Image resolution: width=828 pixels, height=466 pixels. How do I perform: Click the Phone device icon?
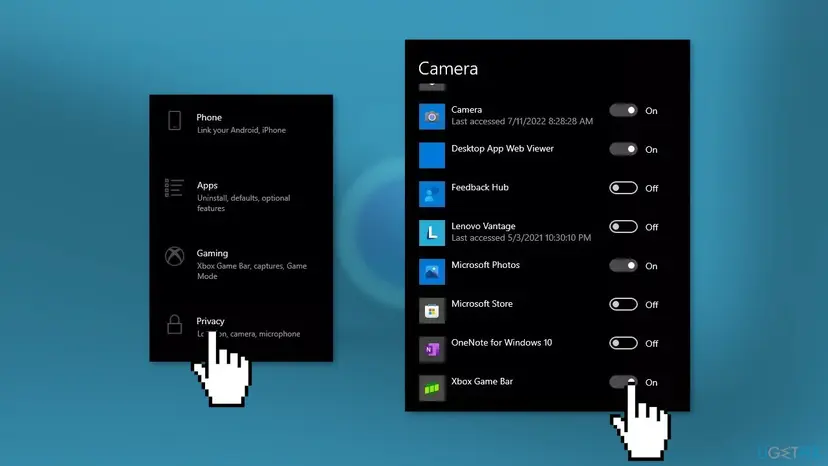(x=175, y=121)
